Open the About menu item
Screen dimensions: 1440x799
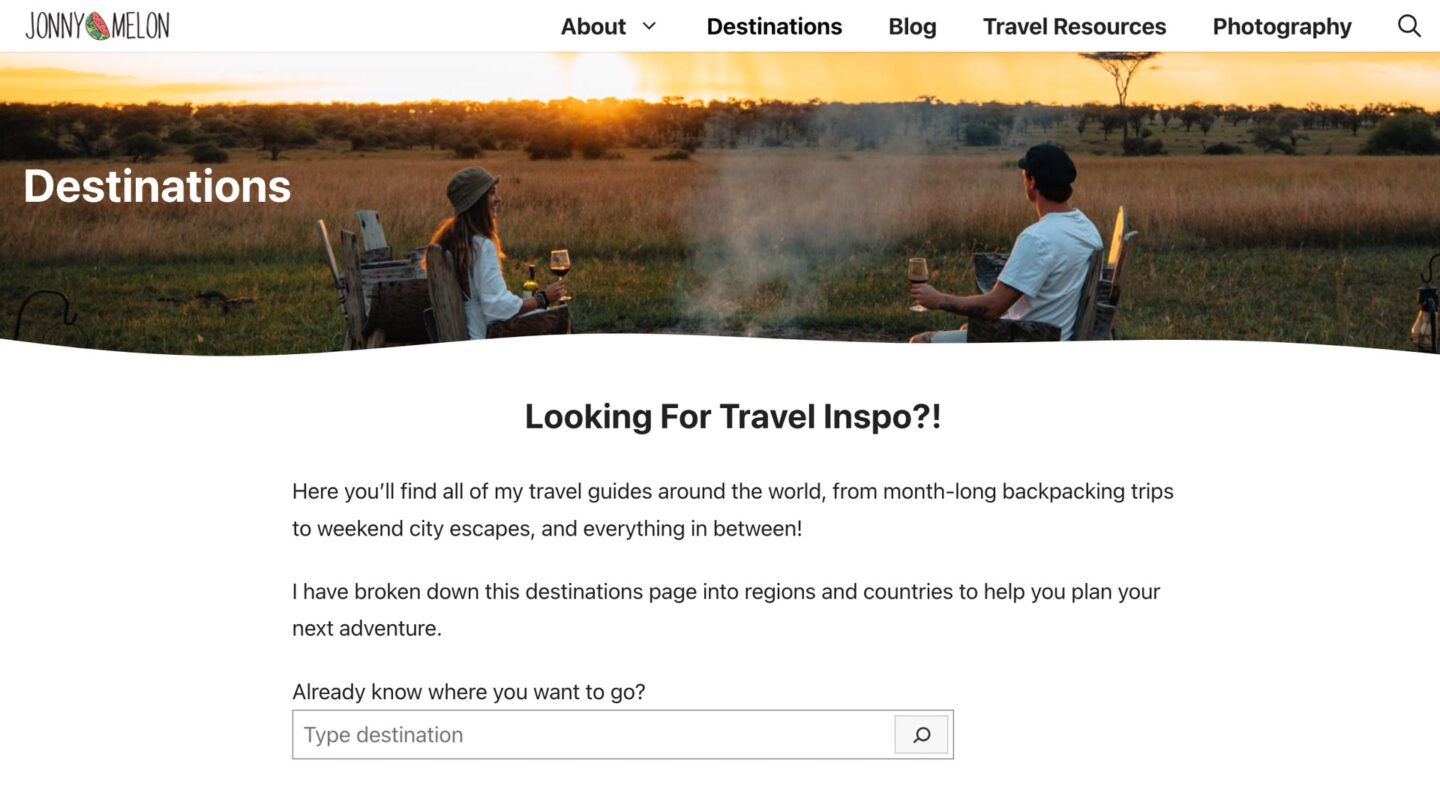[593, 27]
